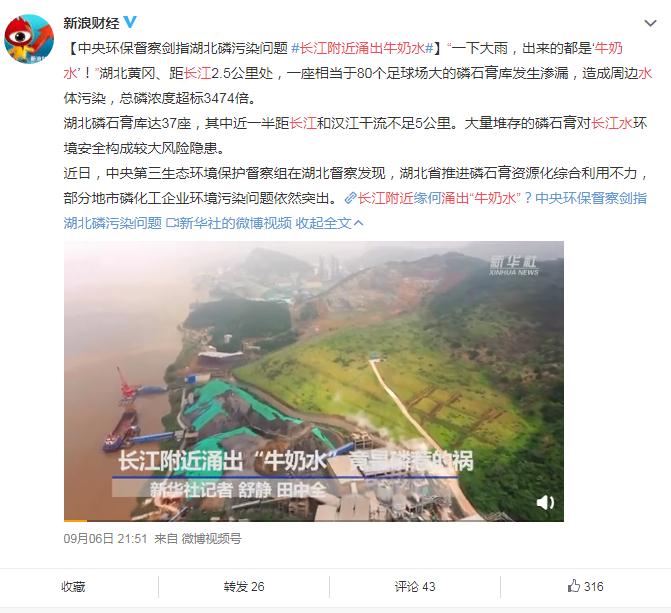This screenshot has height=613, width=671.
Task: Like the post with the thumbs-up icon
Action: [x=585, y=586]
